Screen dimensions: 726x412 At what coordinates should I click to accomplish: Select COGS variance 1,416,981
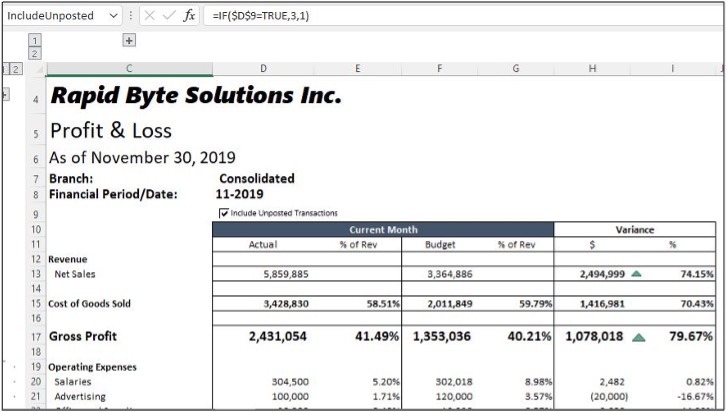tap(602, 304)
